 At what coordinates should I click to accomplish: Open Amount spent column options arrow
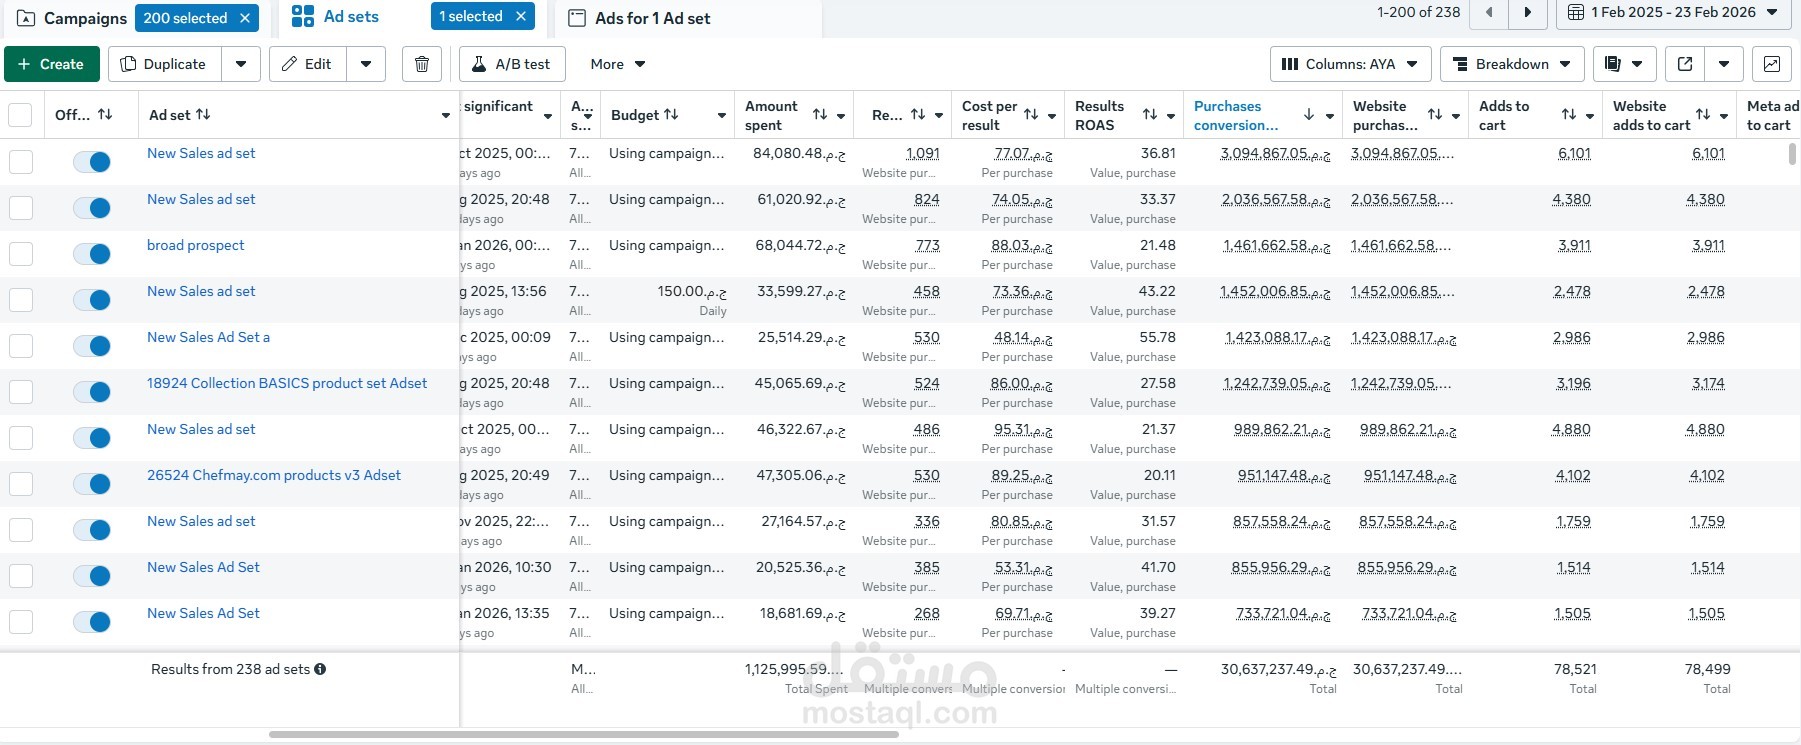pyautogui.click(x=841, y=116)
